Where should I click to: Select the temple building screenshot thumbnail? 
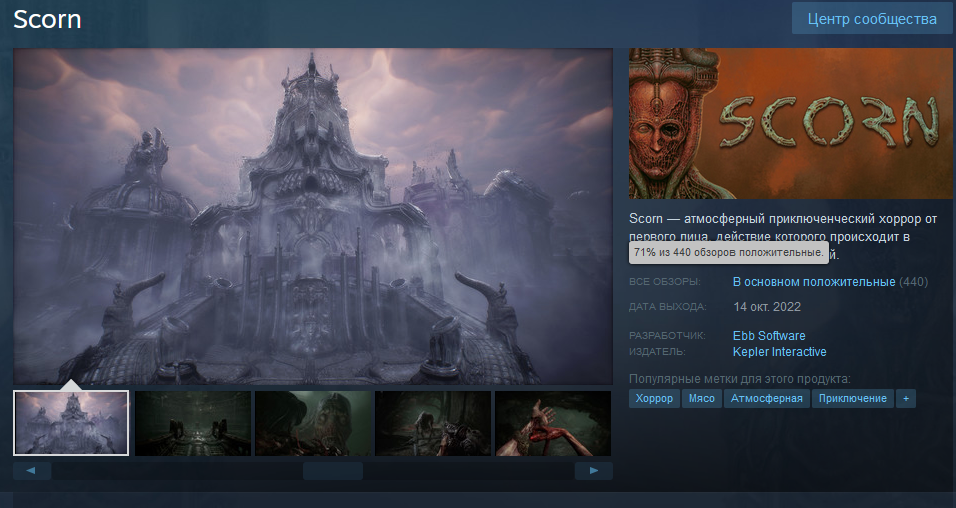click(71, 423)
